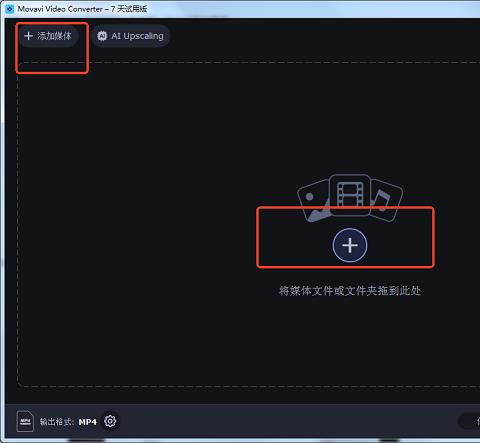Click the round plus icon to add files
Image resolution: width=480 pixels, height=443 pixels.
[x=350, y=246]
